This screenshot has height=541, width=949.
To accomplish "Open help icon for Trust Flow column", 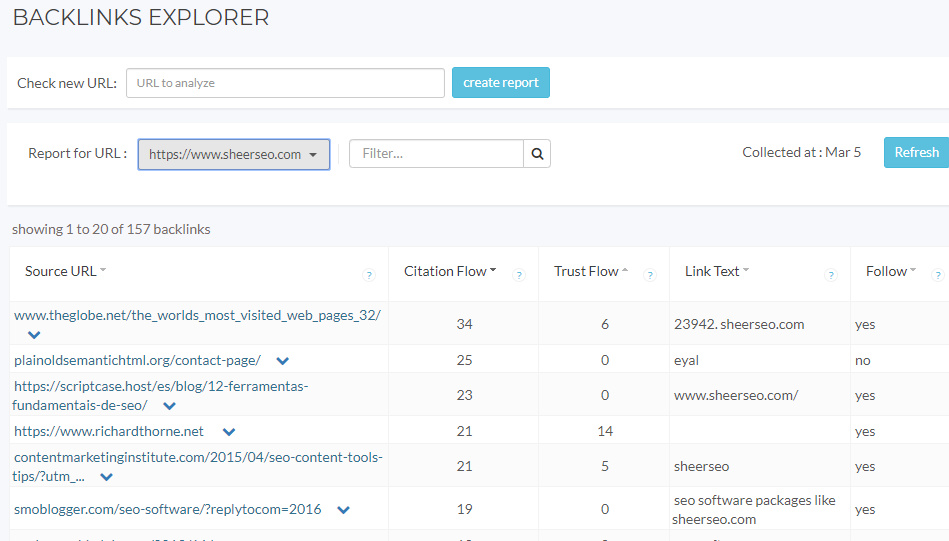I will 650,275.
